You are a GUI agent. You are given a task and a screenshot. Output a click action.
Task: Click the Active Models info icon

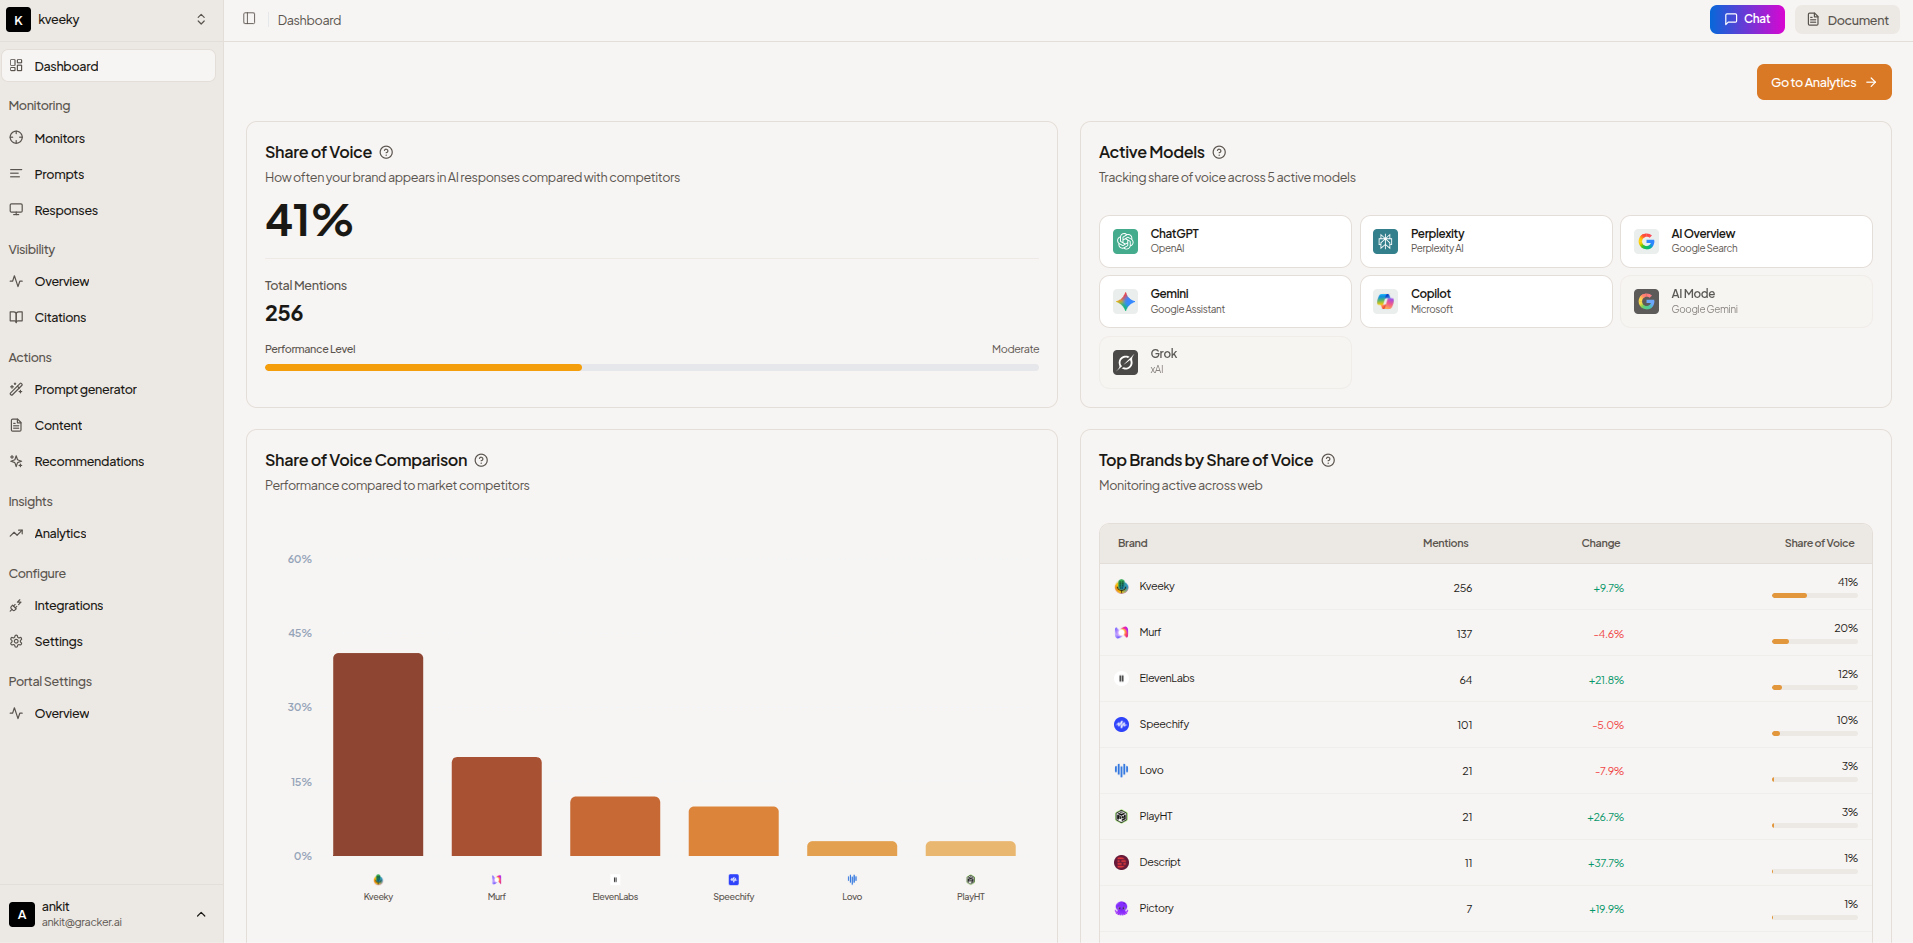coord(1219,153)
